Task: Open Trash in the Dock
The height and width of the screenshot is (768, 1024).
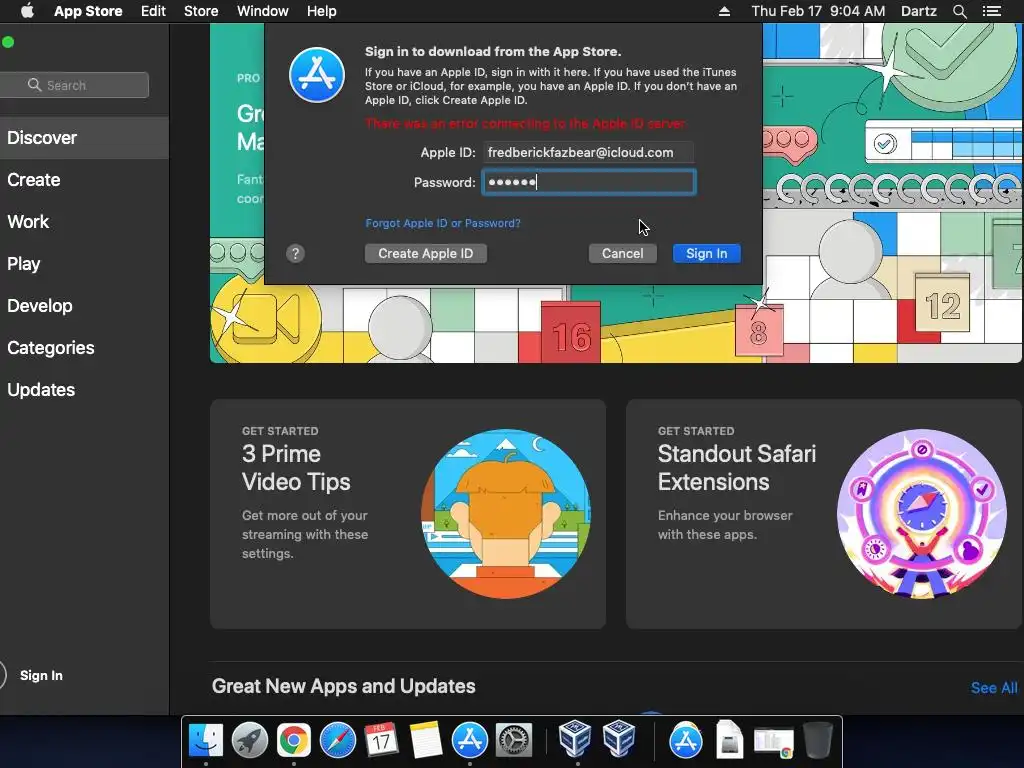Action: (818, 739)
